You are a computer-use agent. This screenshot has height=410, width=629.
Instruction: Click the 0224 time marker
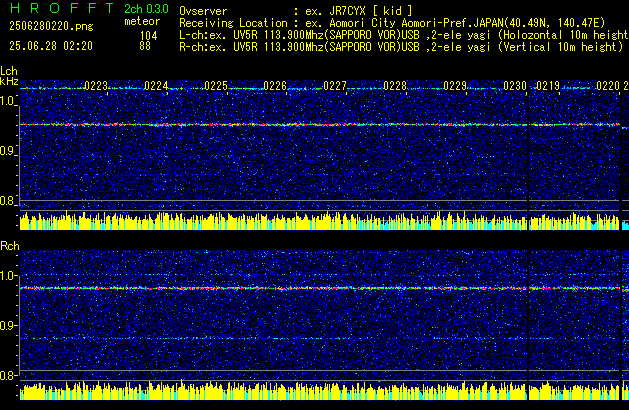click(156, 86)
